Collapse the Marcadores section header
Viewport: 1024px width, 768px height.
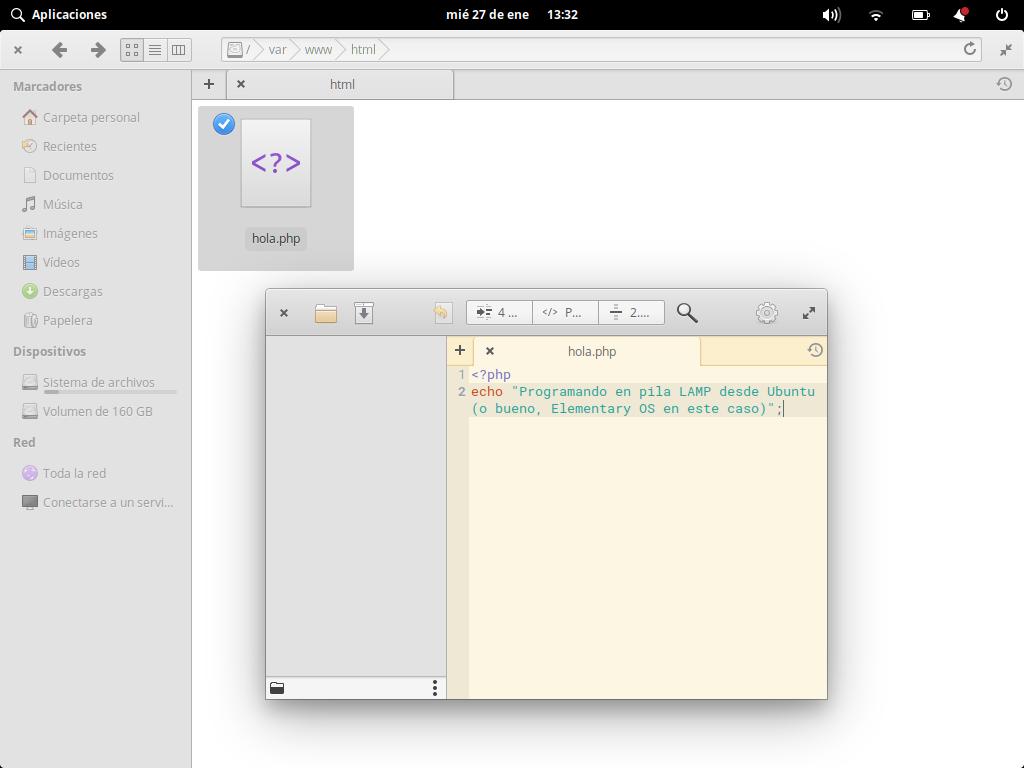point(48,86)
